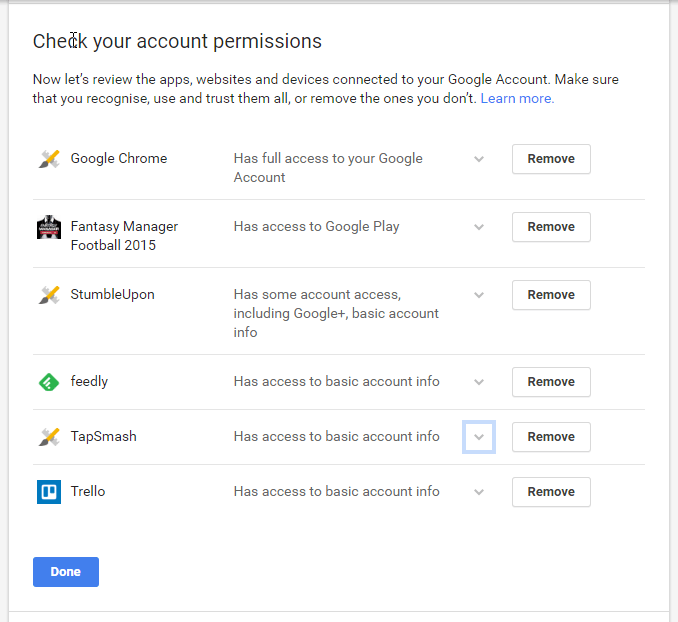The width and height of the screenshot is (678, 622).
Task: Click the Trello app name
Action: (x=88, y=491)
